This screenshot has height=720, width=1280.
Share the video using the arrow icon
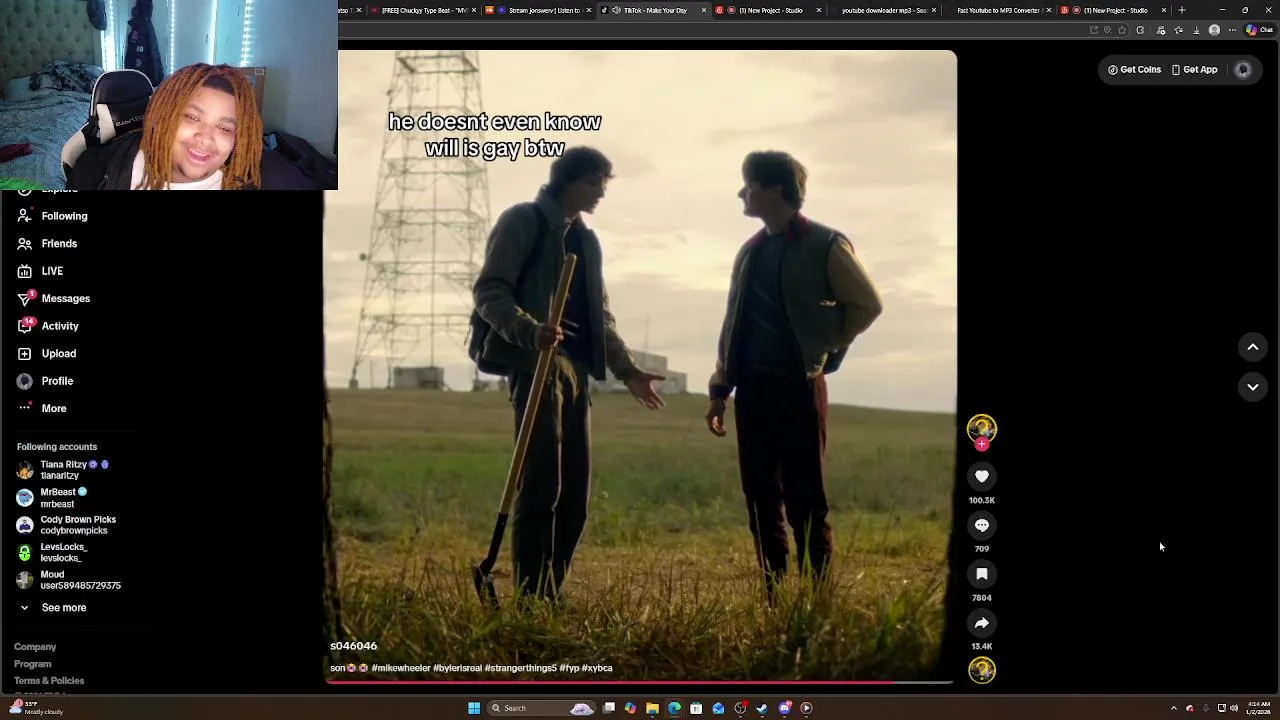[x=981, y=623]
